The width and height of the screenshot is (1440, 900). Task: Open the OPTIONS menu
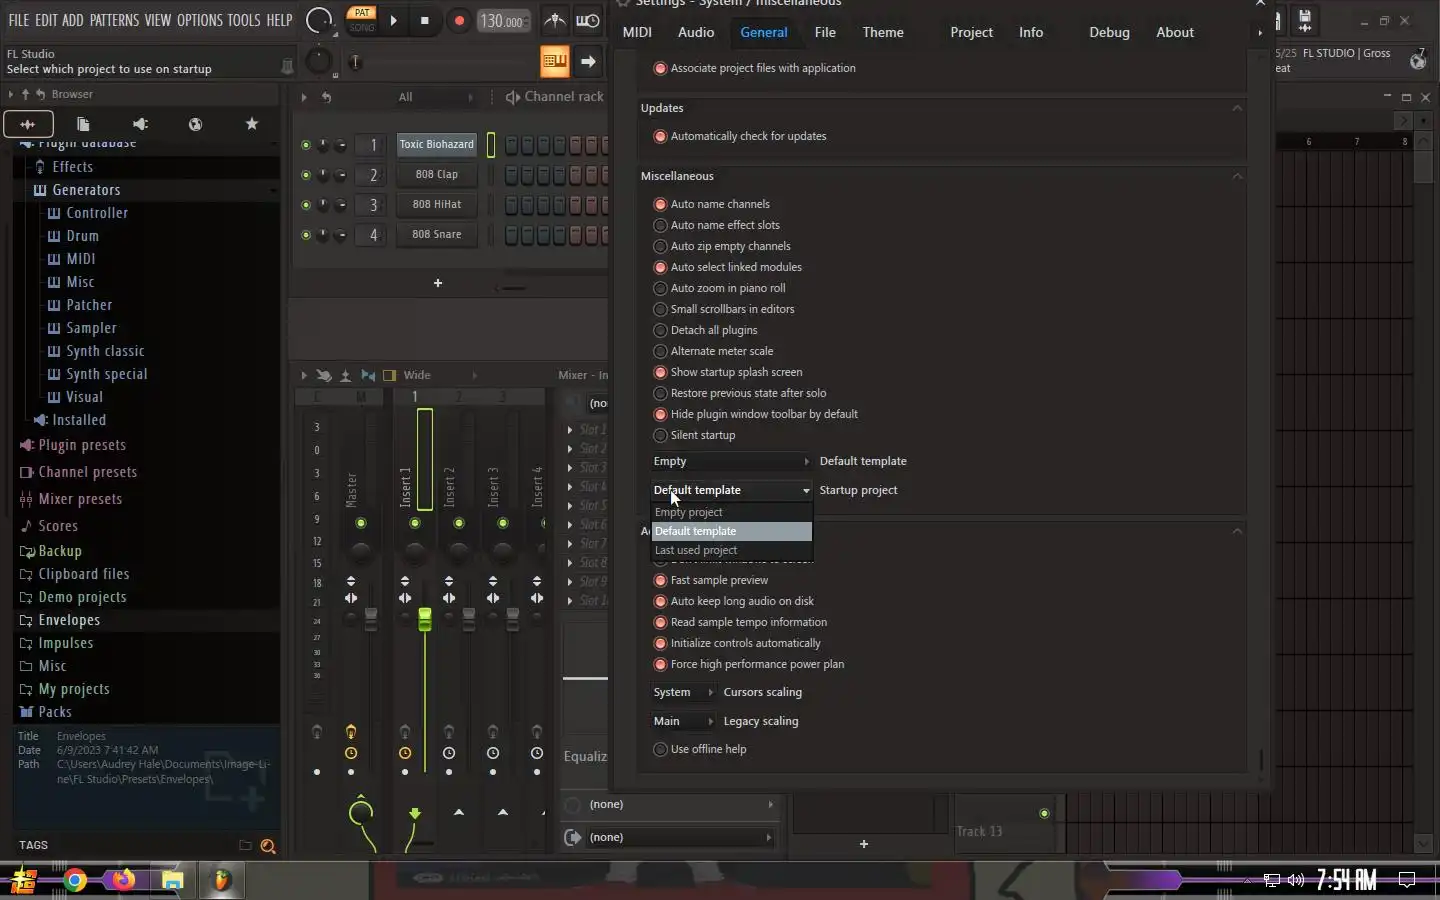coord(199,20)
